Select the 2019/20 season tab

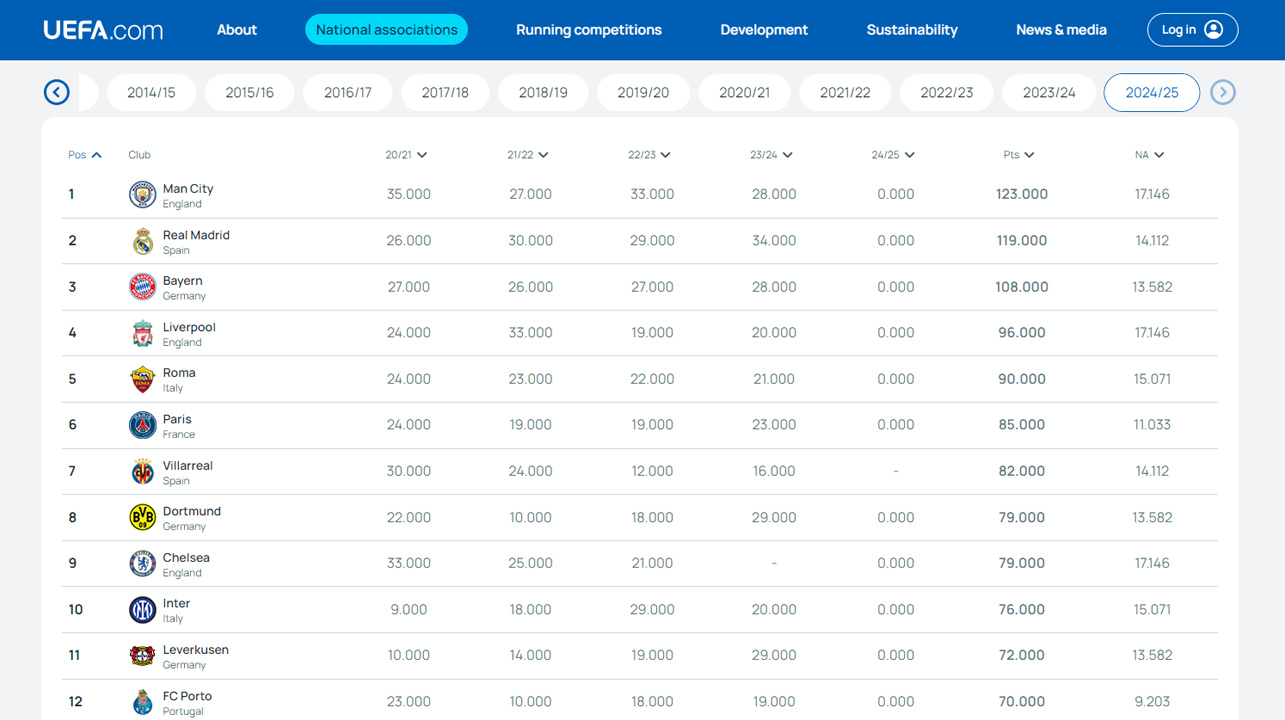[643, 92]
